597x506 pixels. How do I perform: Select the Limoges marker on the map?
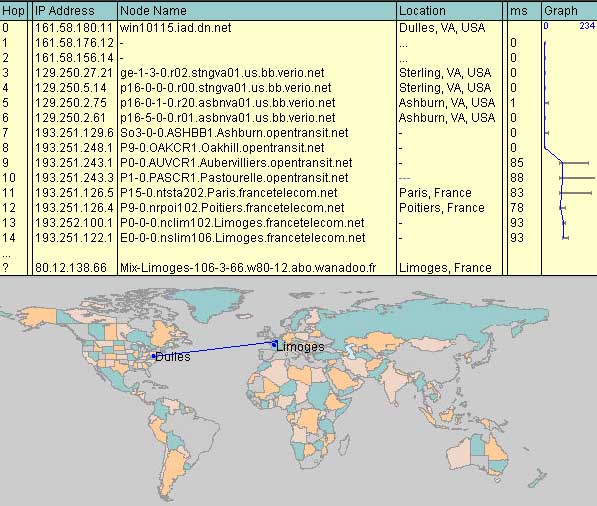tap(274, 345)
